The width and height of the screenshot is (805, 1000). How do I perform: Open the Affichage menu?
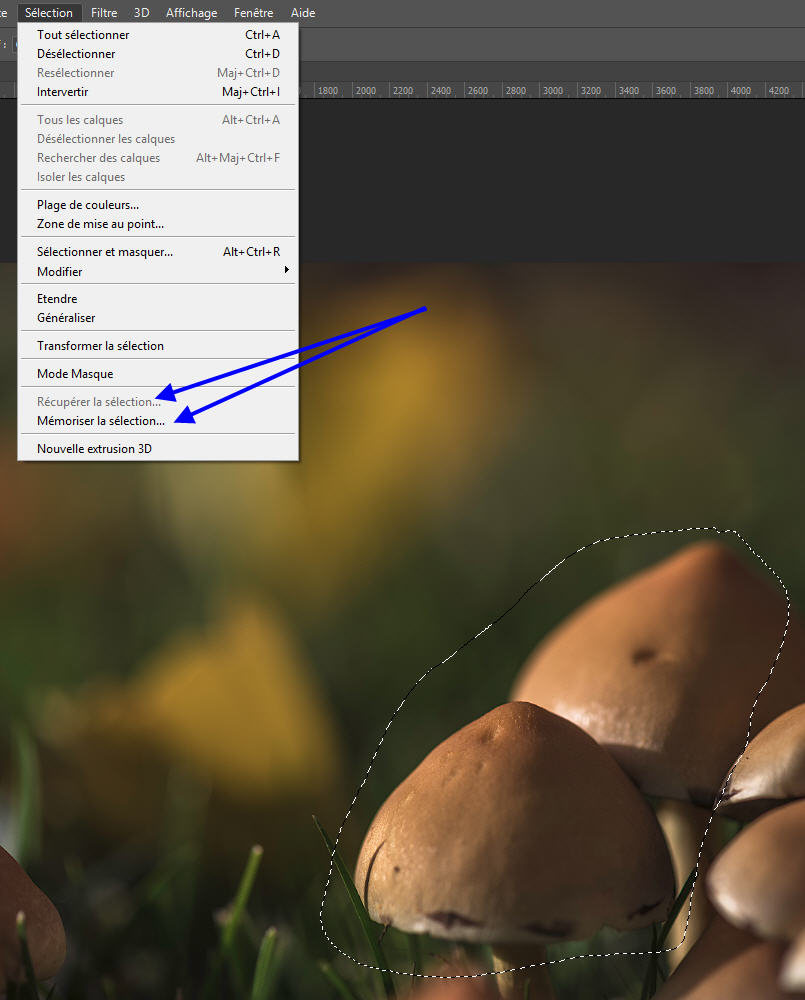coord(191,13)
